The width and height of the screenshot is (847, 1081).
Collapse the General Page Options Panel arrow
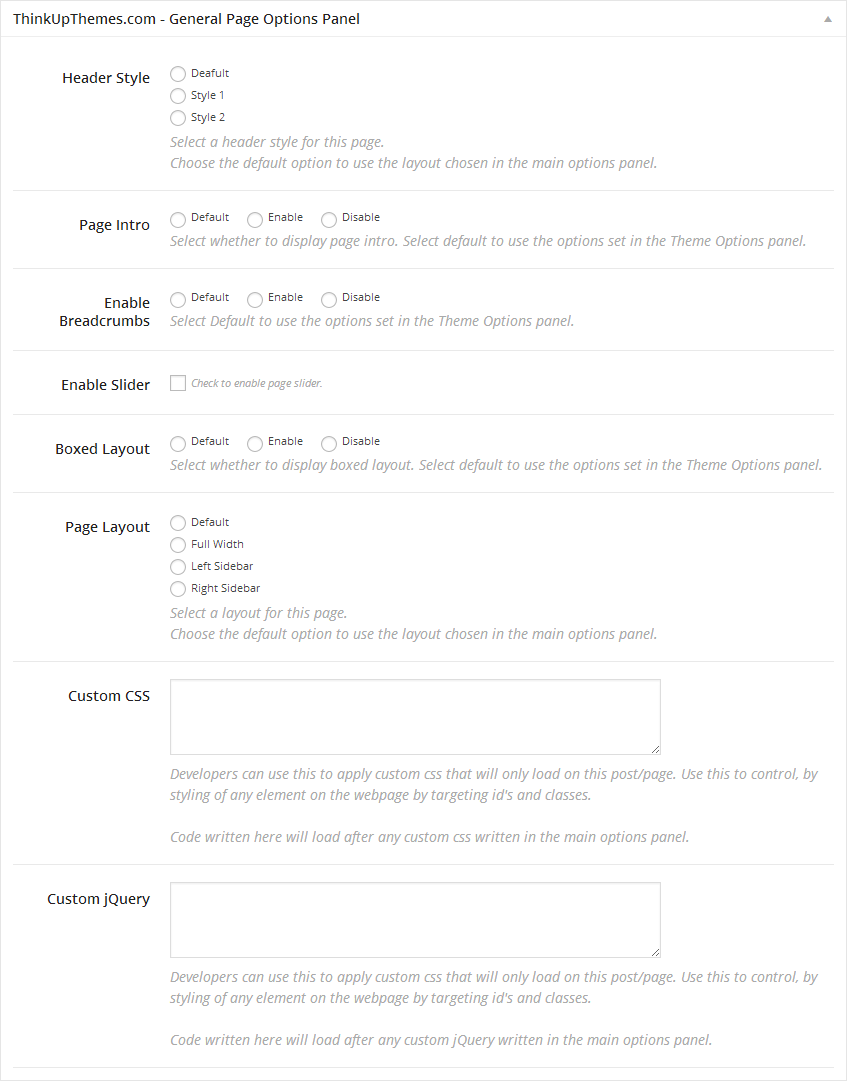827,19
